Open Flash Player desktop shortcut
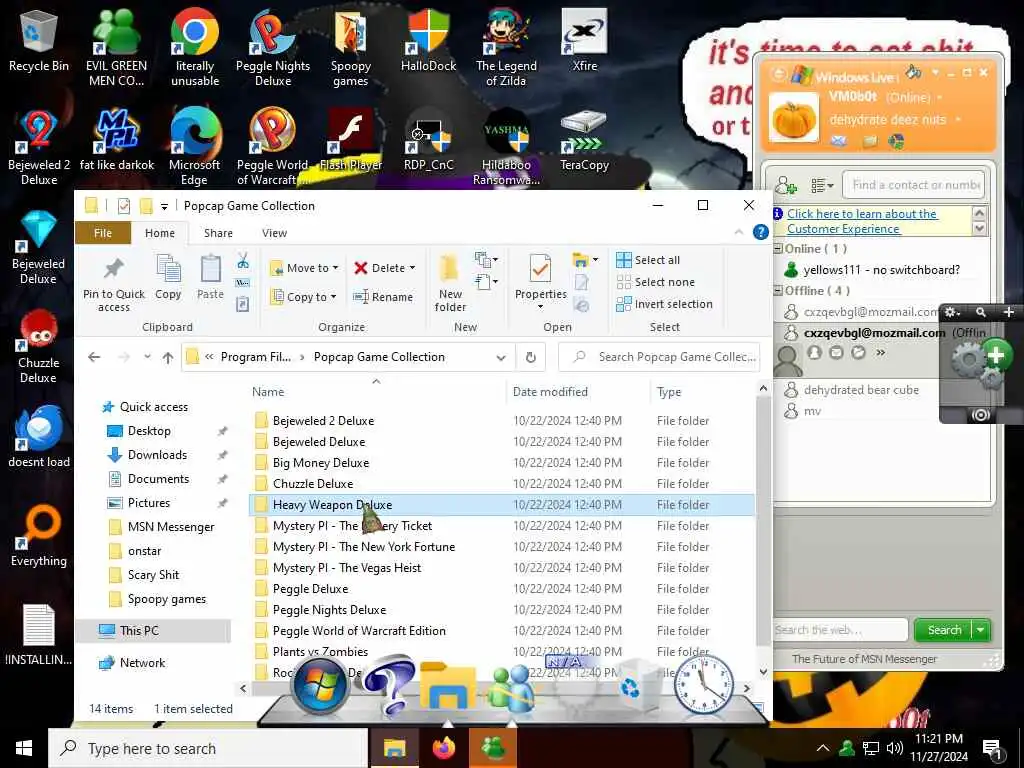 (x=351, y=141)
